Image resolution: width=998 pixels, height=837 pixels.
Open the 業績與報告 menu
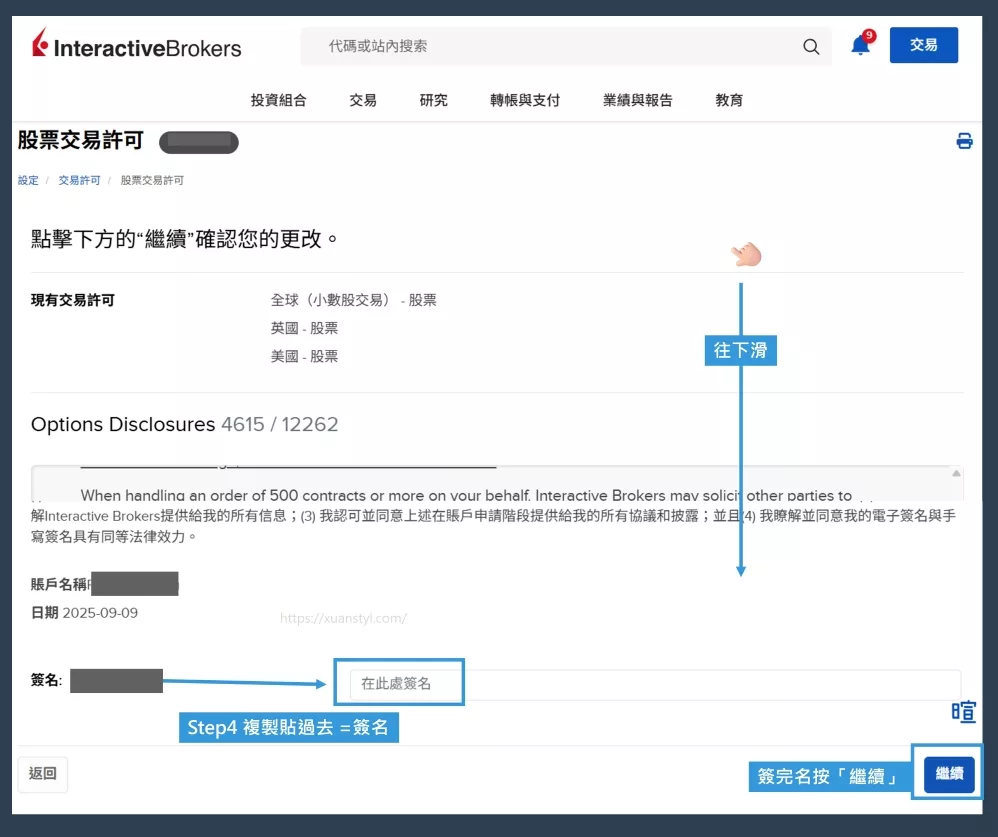(x=637, y=100)
